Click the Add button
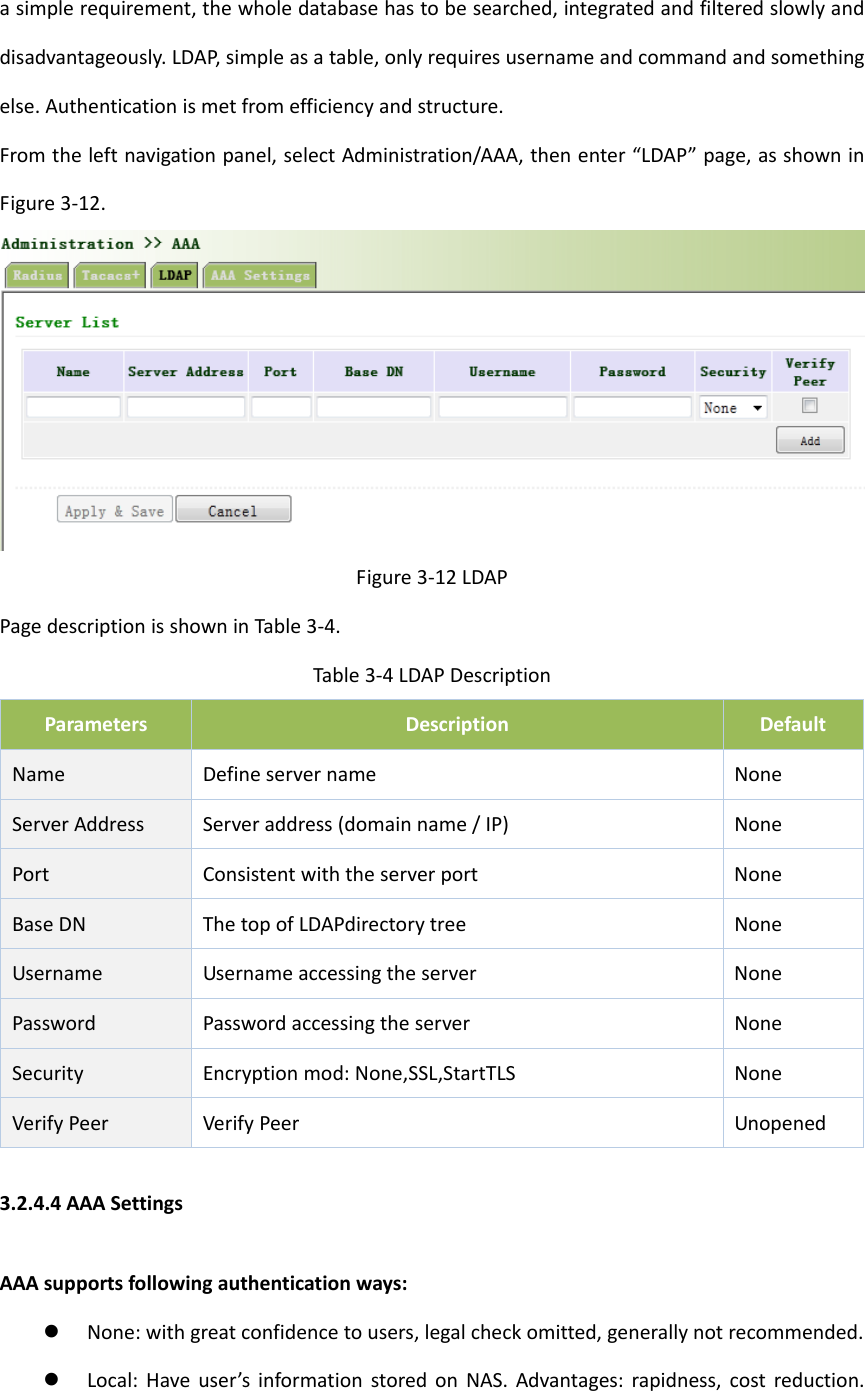 (810, 439)
